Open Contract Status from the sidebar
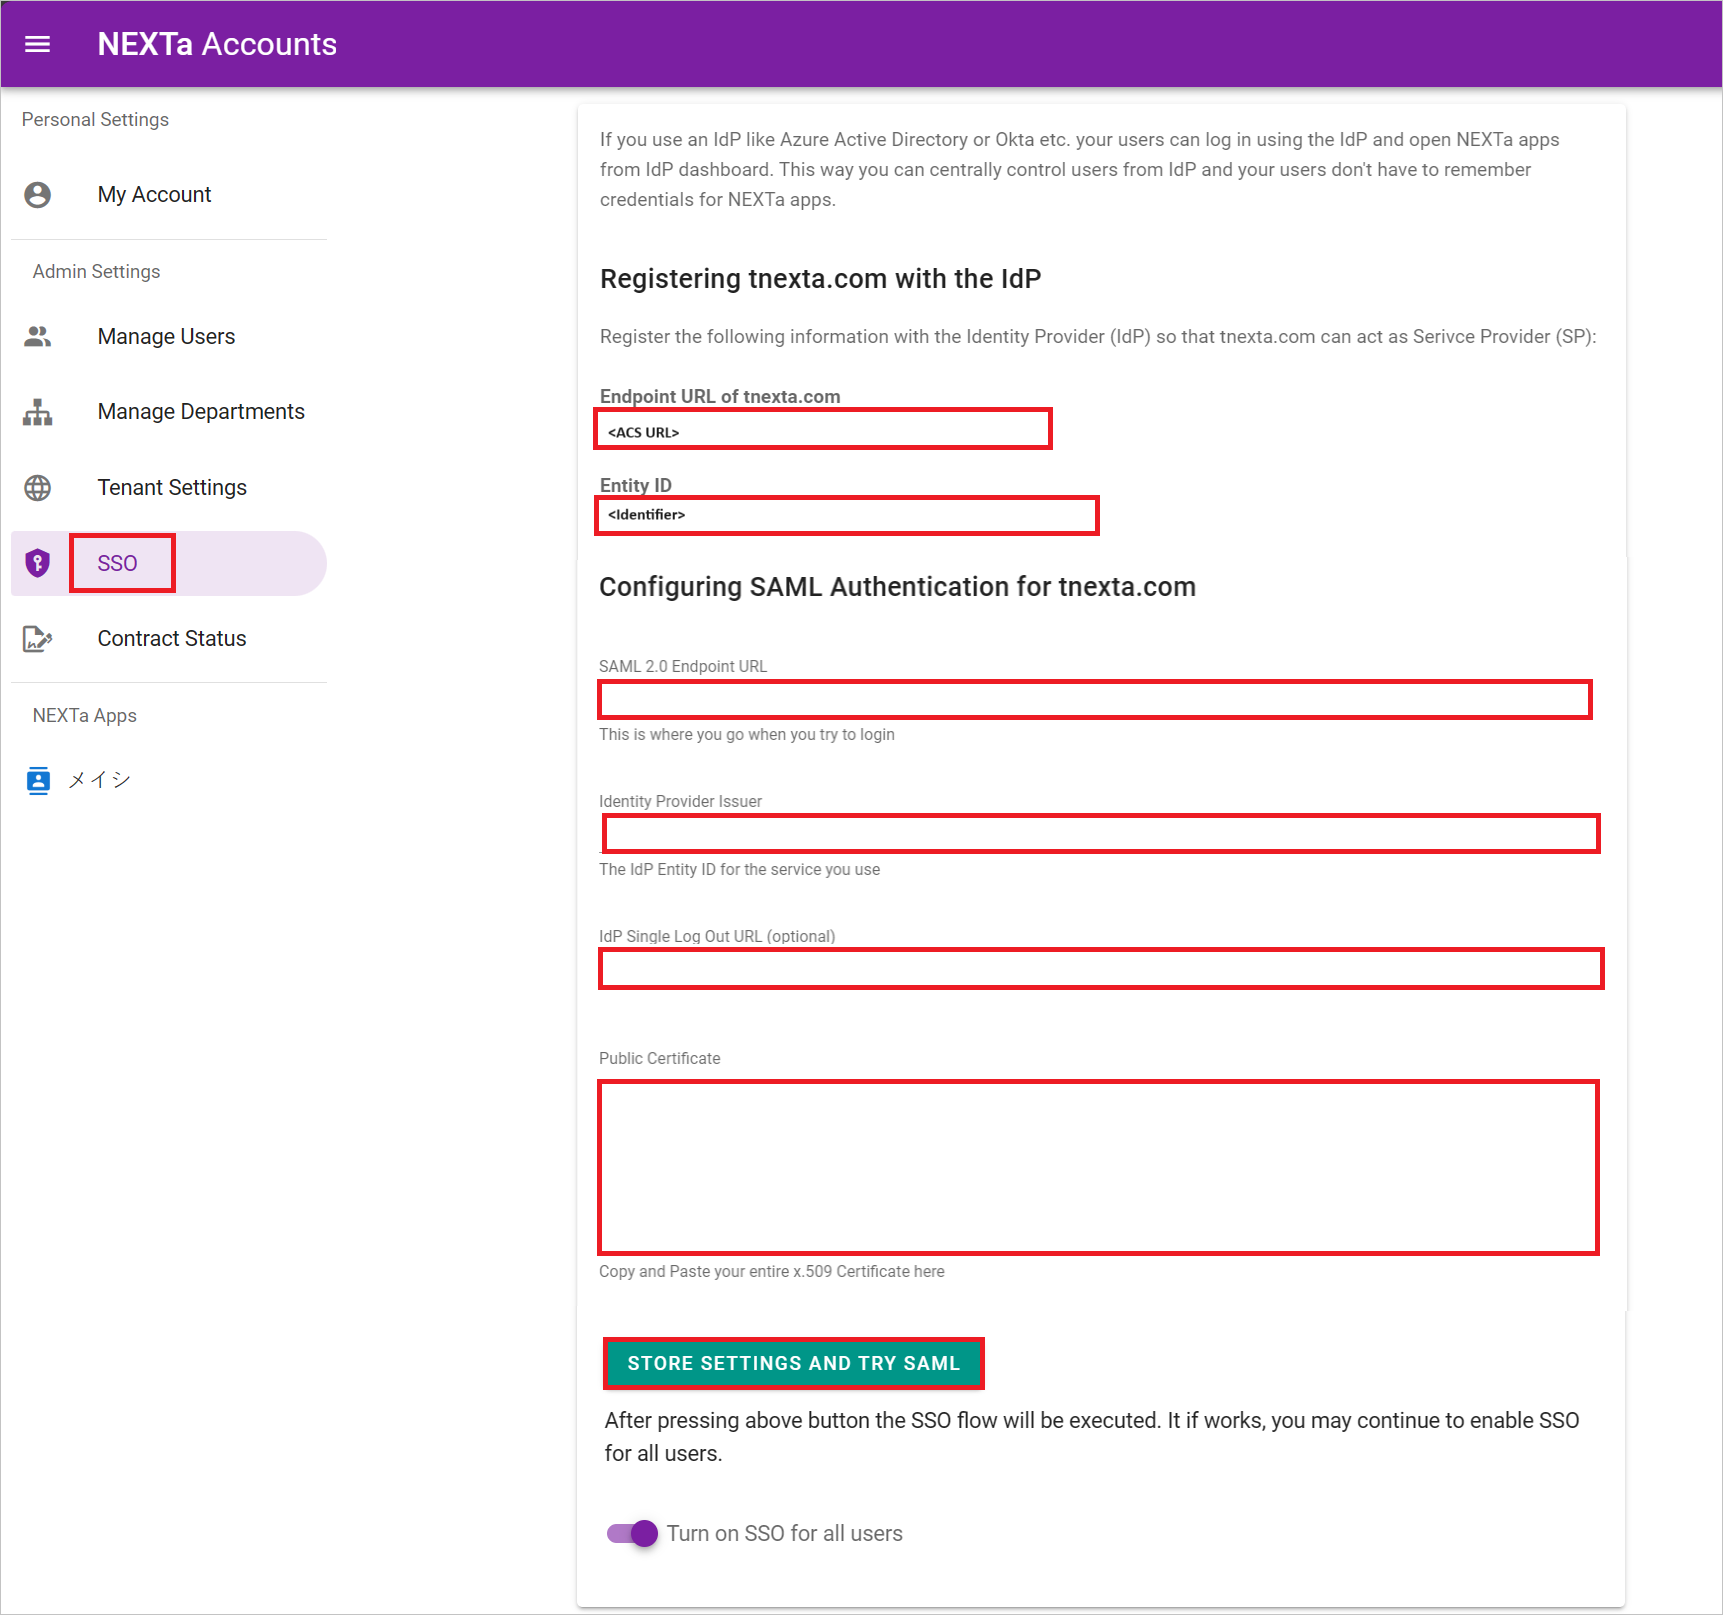Image resolution: width=1723 pixels, height=1615 pixels. [171, 638]
